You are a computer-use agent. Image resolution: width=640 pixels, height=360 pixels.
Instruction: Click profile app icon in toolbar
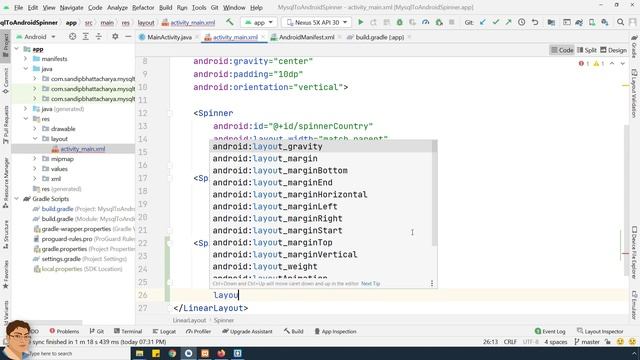coord(426,22)
